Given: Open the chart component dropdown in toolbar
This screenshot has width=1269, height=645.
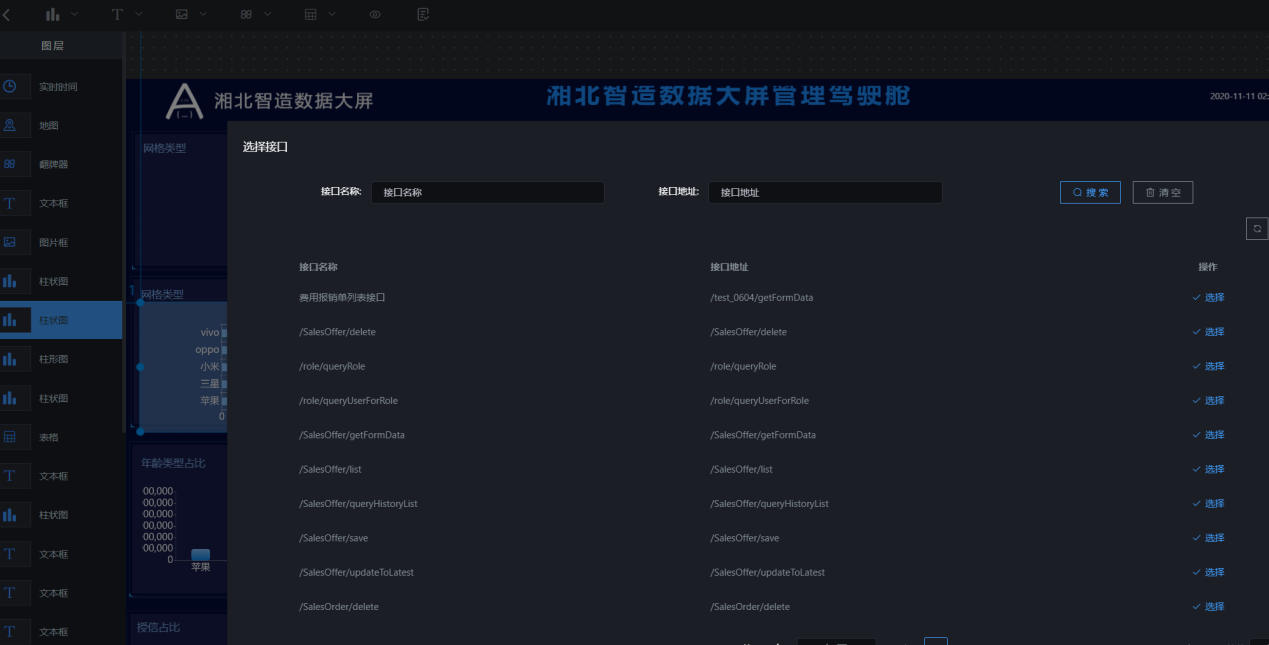Looking at the screenshot, I should coord(60,14).
